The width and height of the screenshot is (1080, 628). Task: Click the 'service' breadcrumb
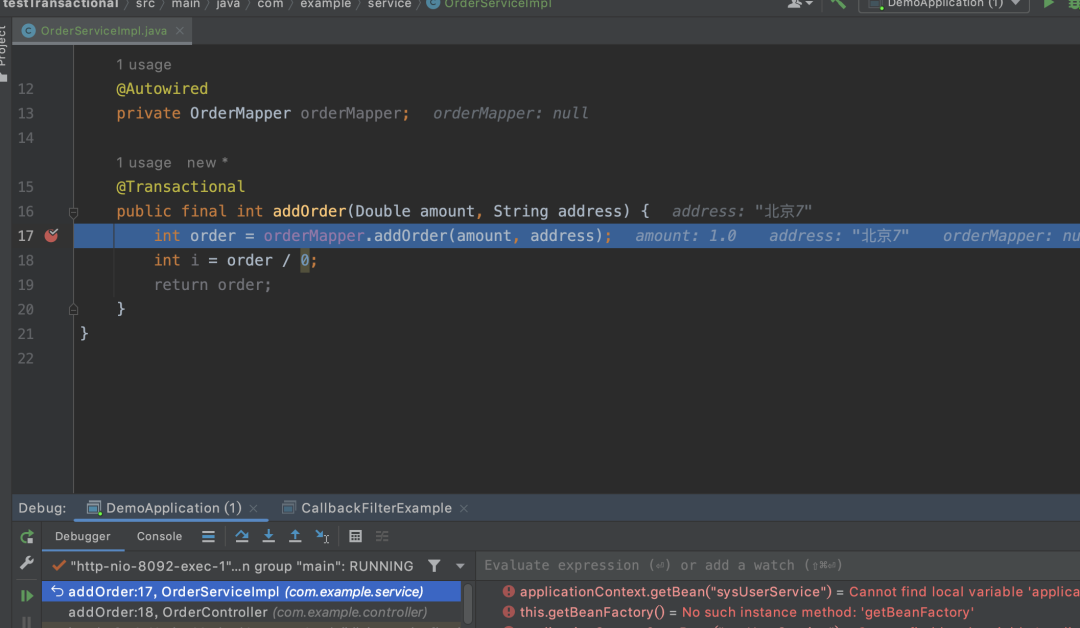pos(389,4)
